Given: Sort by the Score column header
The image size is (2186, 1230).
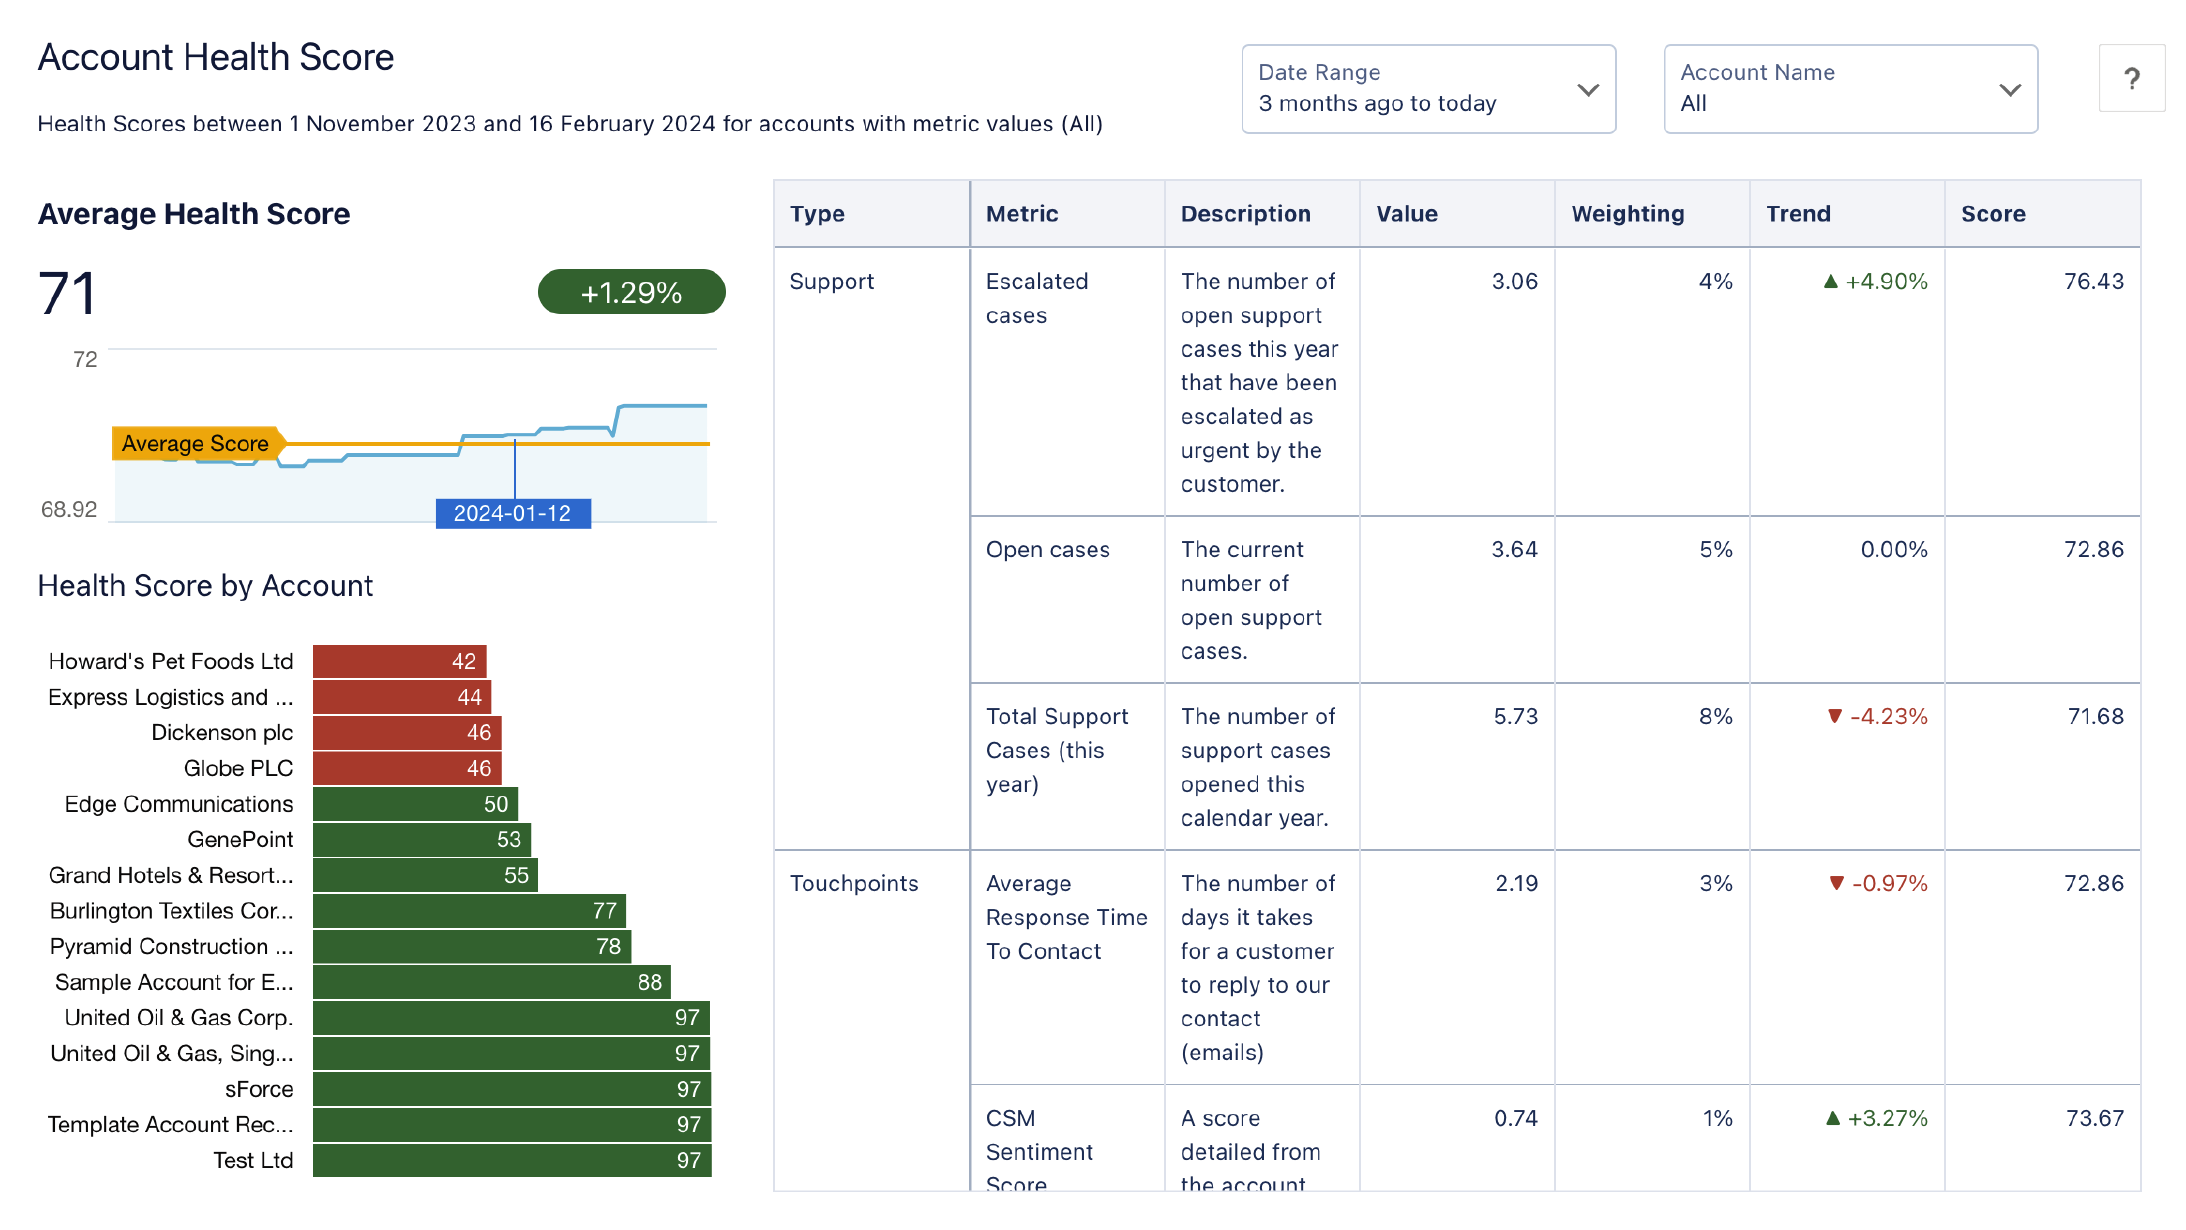Looking at the screenshot, I should tap(1993, 213).
